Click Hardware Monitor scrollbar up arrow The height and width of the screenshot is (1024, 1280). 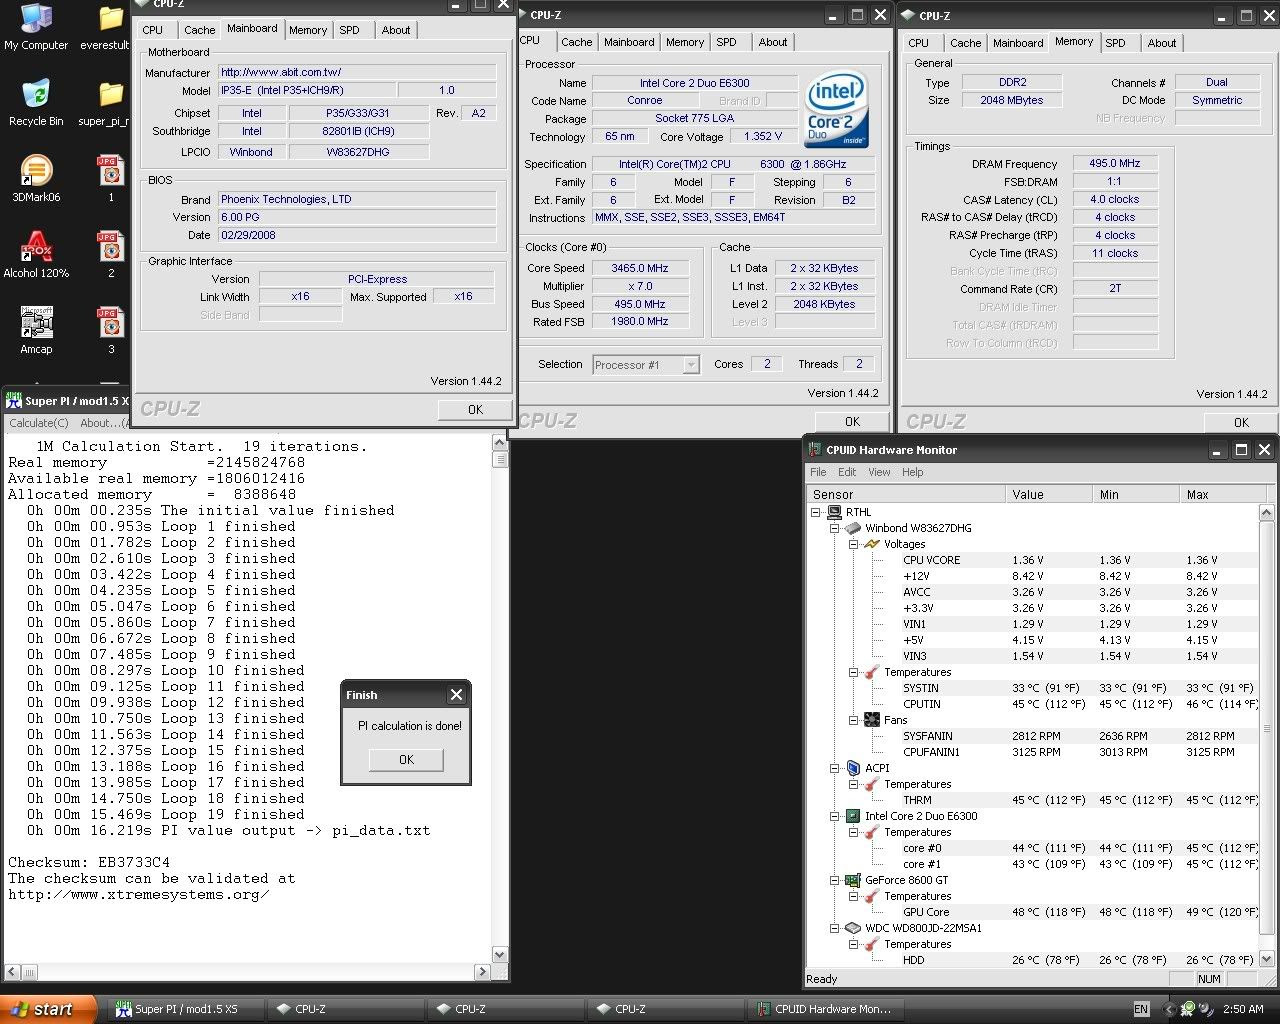[1268, 512]
